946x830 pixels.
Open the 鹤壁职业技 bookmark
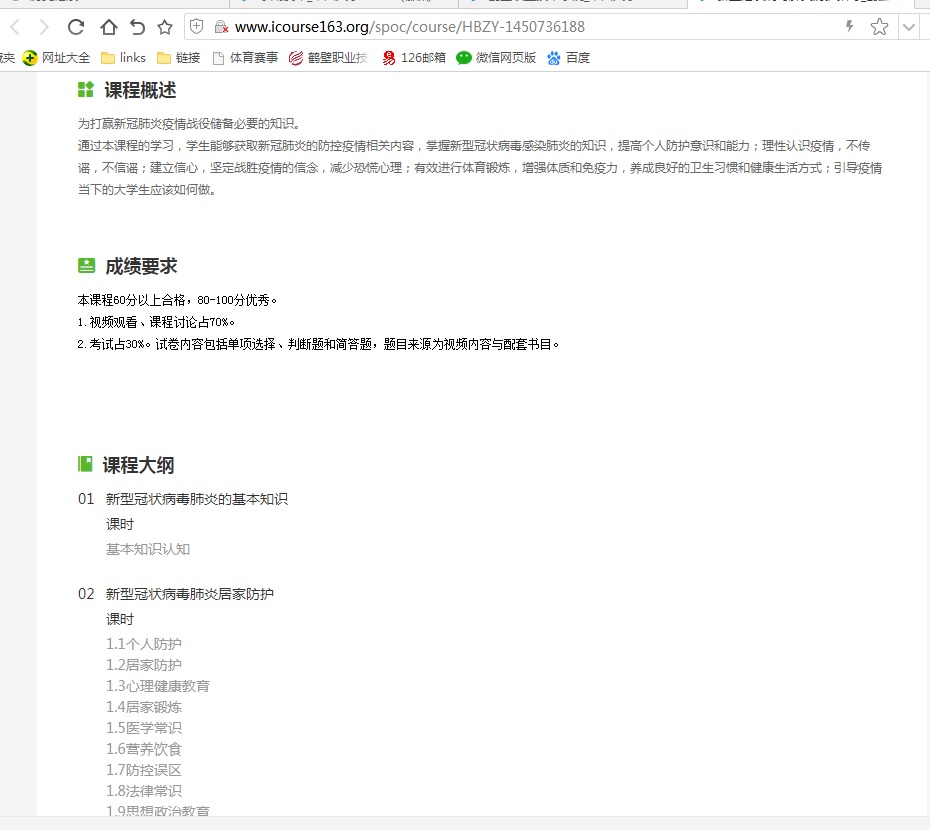pos(328,58)
